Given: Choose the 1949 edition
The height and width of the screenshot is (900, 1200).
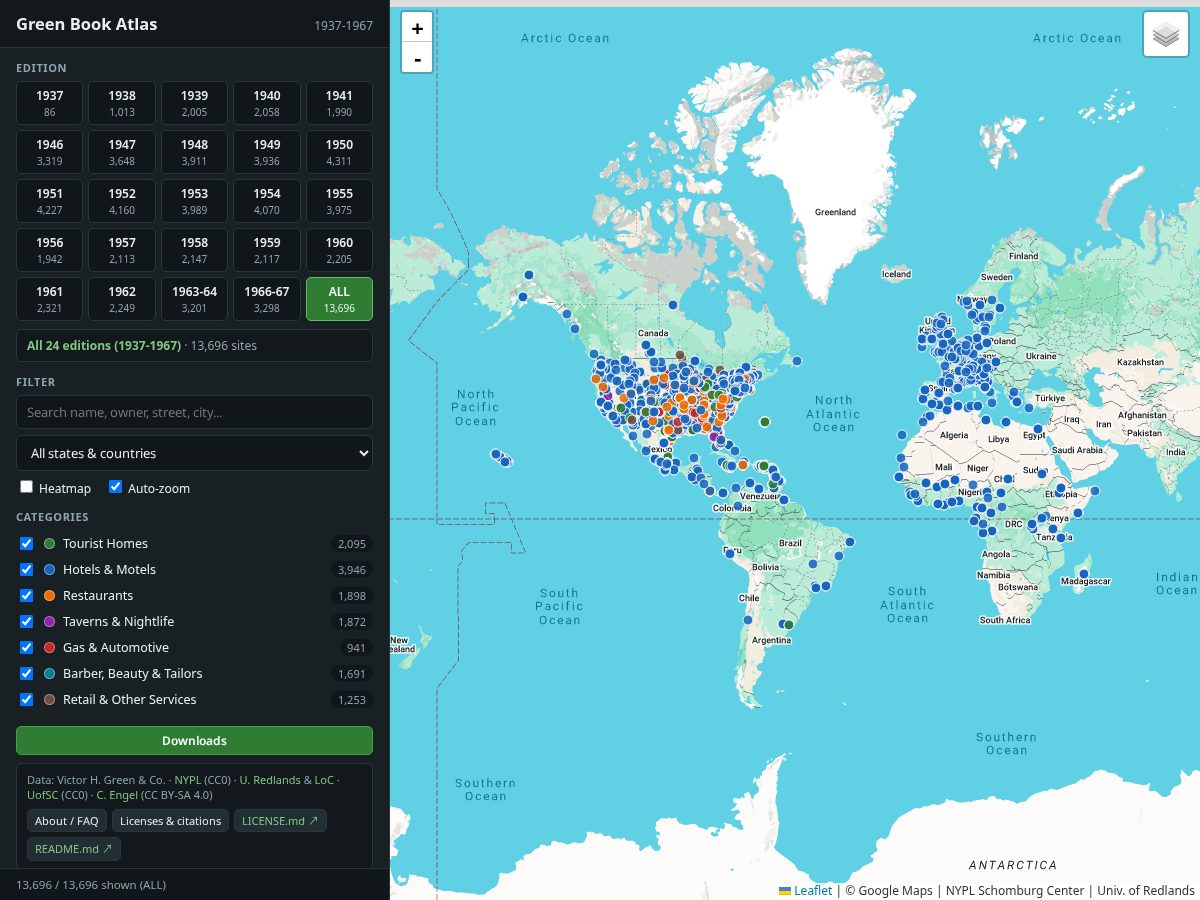Looking at the screenshot, I should (x=267, y=152).
